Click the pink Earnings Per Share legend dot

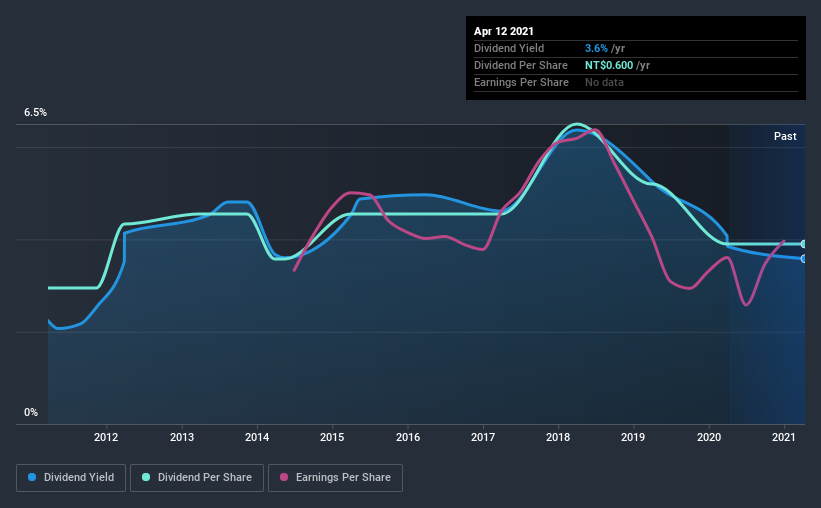point(284,477)
